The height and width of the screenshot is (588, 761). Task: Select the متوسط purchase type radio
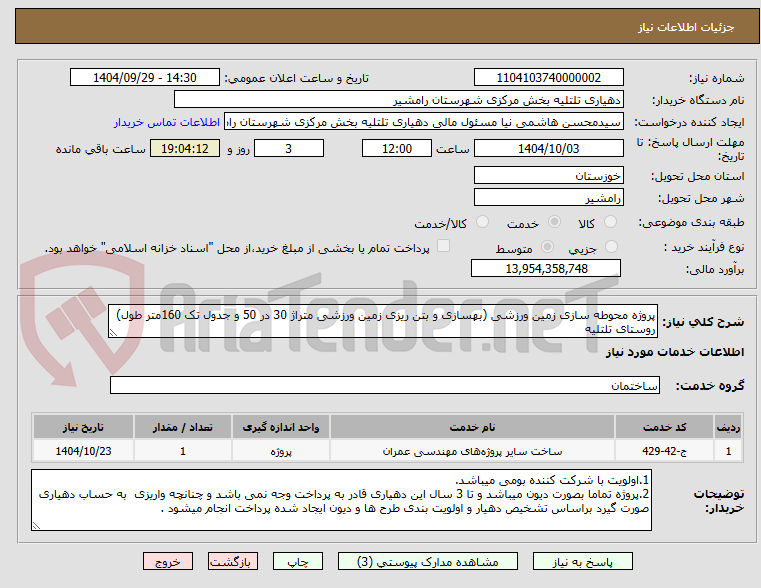coord(547,246)
